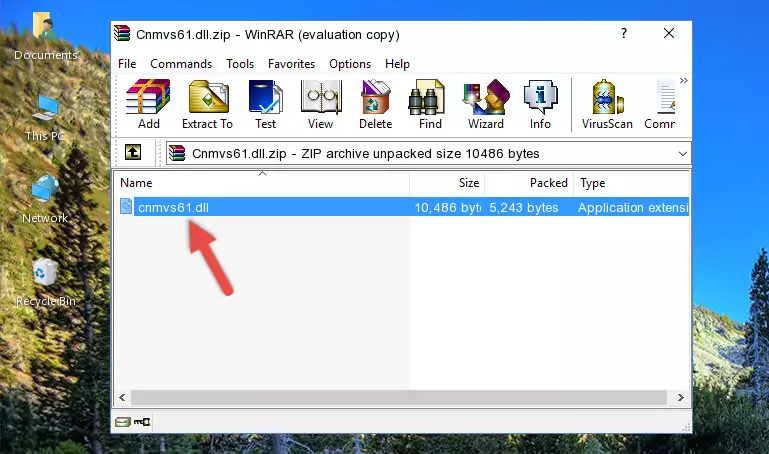Click the WinRAR title bar app icon
The height and width of the screenshot is (454, 769).
coord(122,34)
